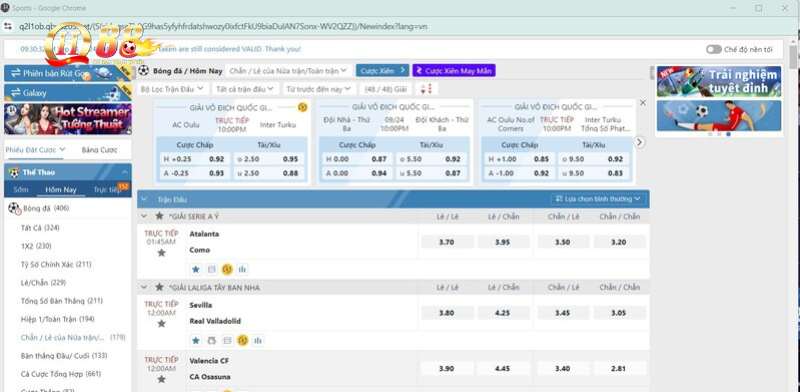Favorite the GIẢI LALIGA TÂY BAN NHA league star

pyautogui.click(x=159, y=287)
